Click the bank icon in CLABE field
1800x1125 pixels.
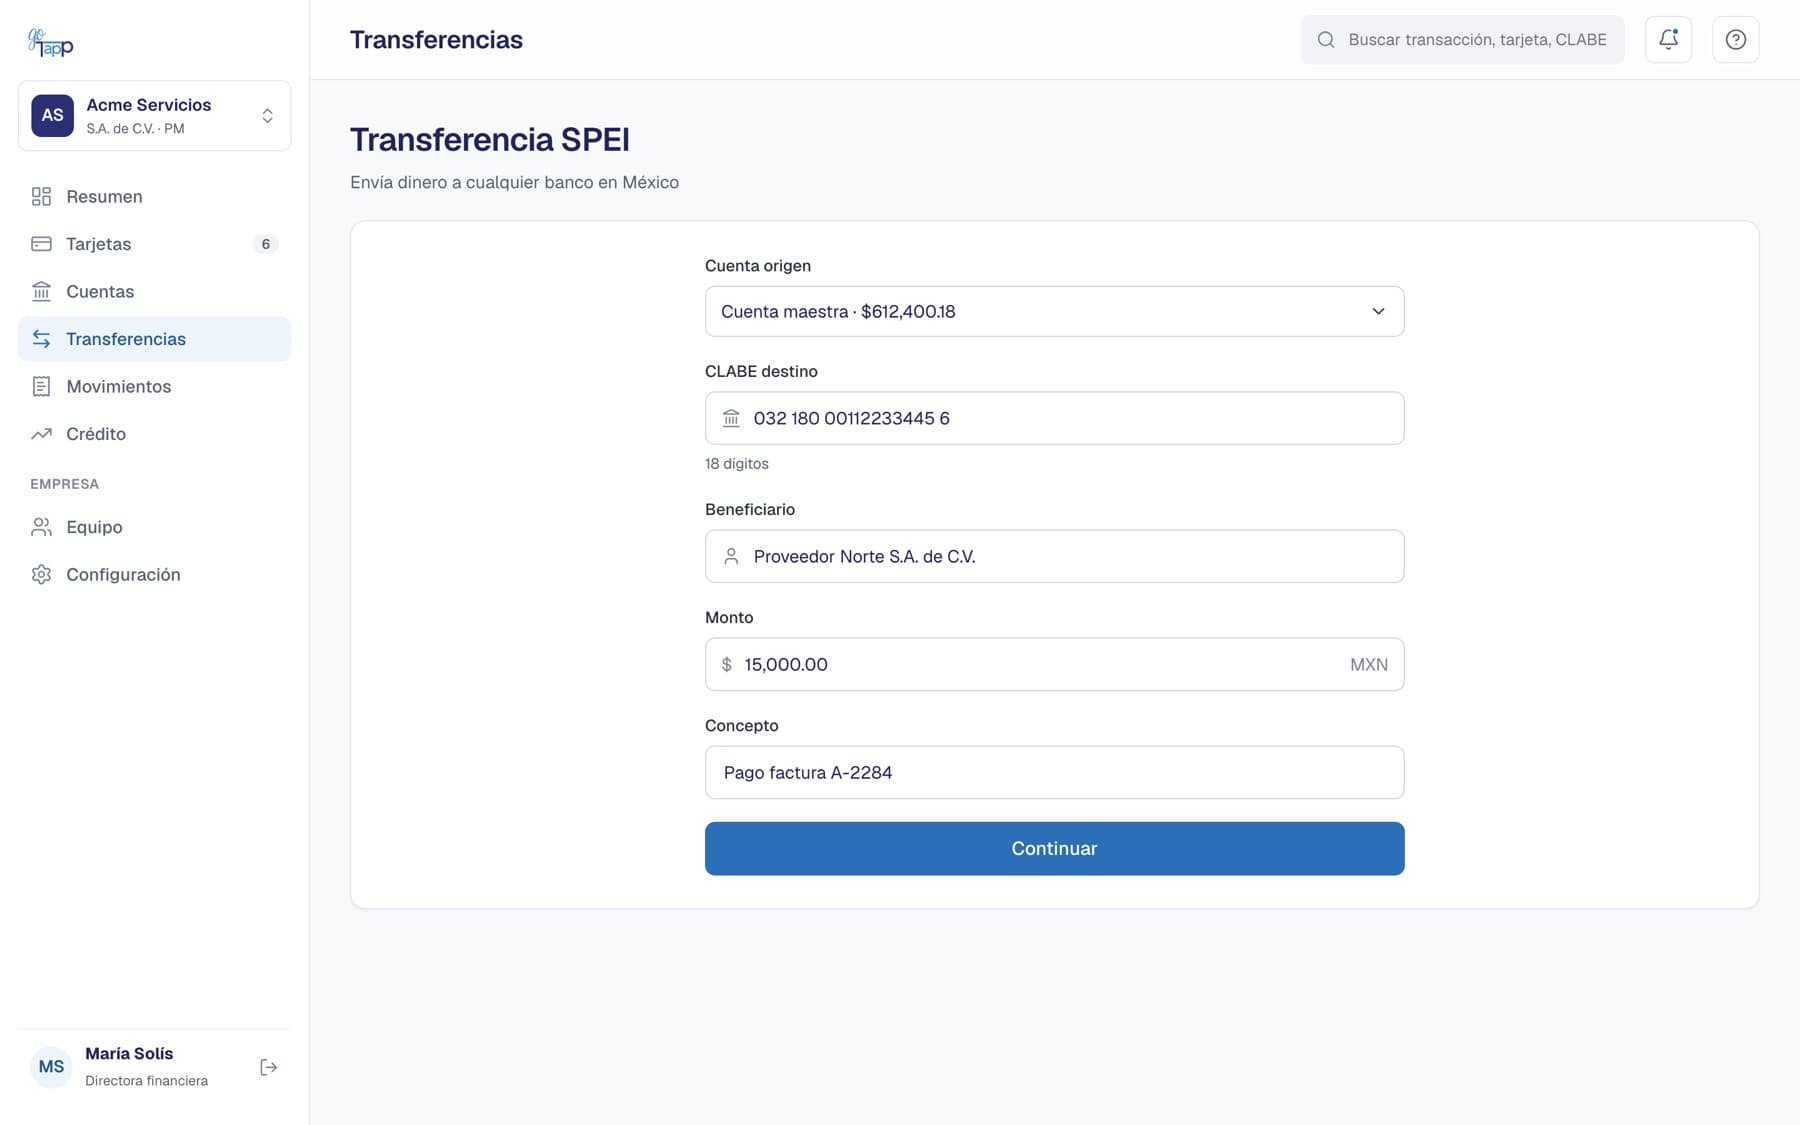point(731,418)
